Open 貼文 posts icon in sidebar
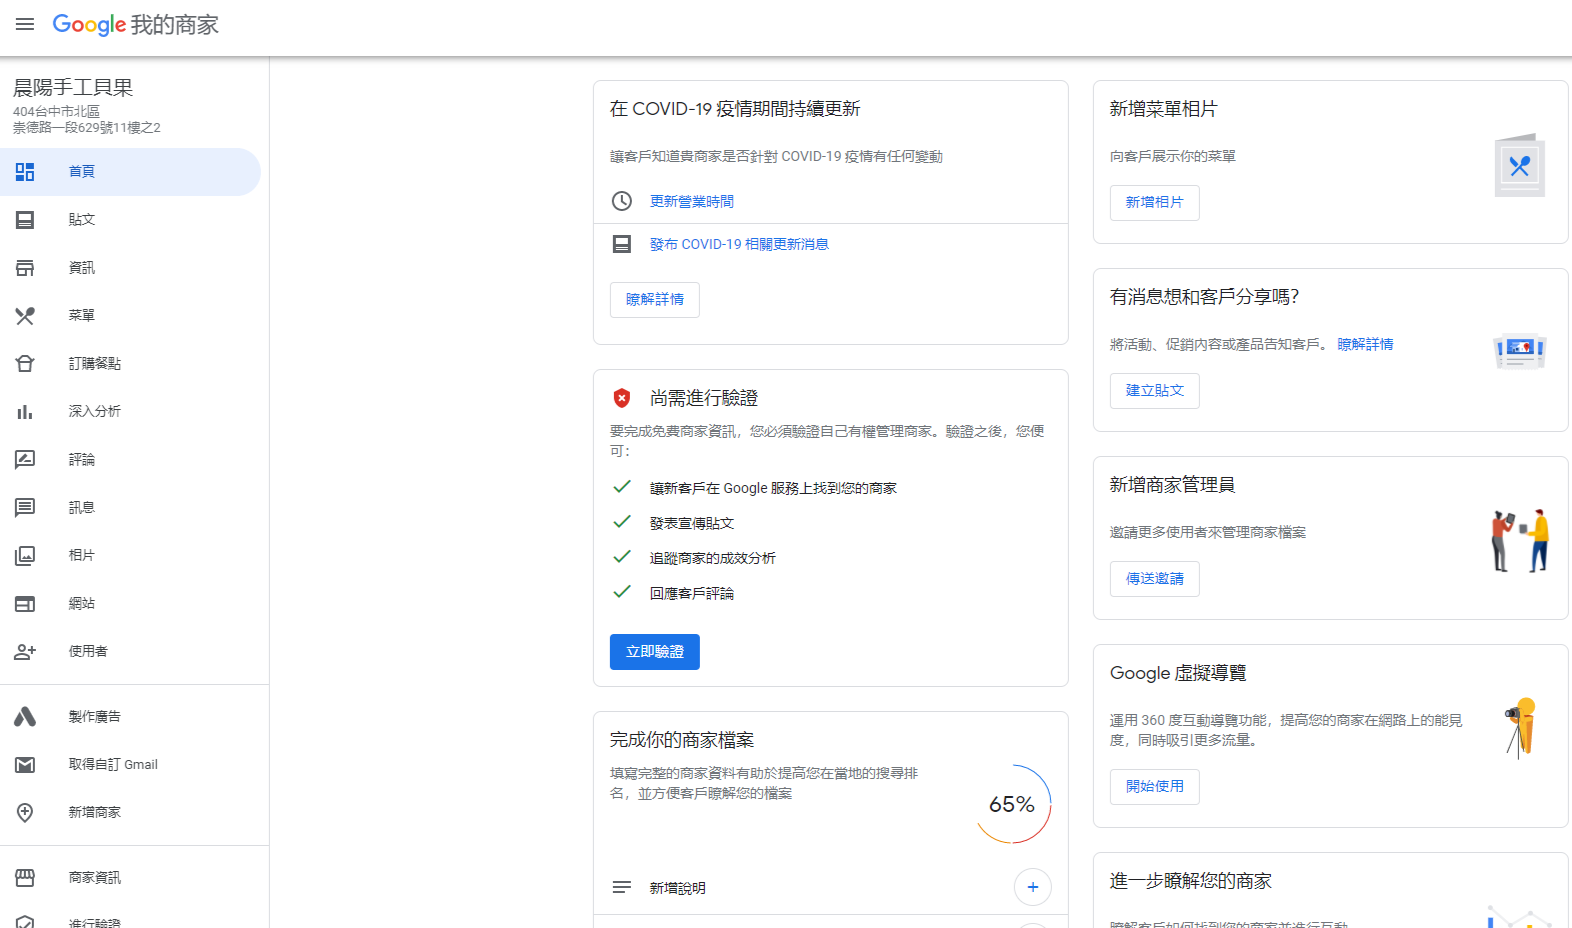 click(x=25, y=220)
